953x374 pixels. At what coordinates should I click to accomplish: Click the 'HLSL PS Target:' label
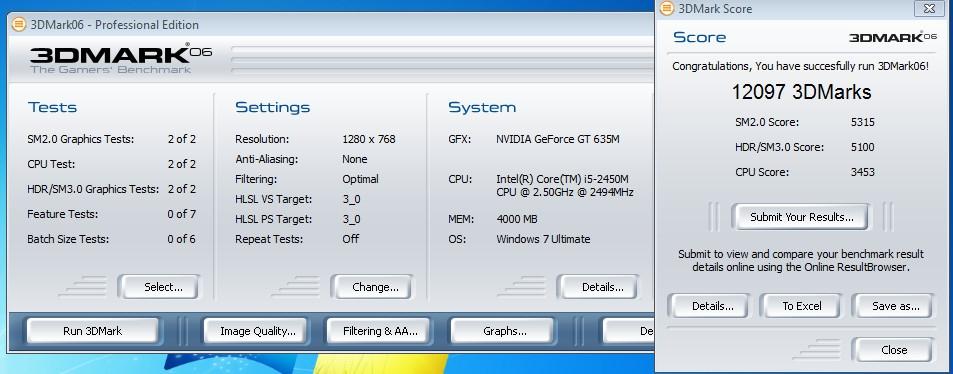point(274,219)
